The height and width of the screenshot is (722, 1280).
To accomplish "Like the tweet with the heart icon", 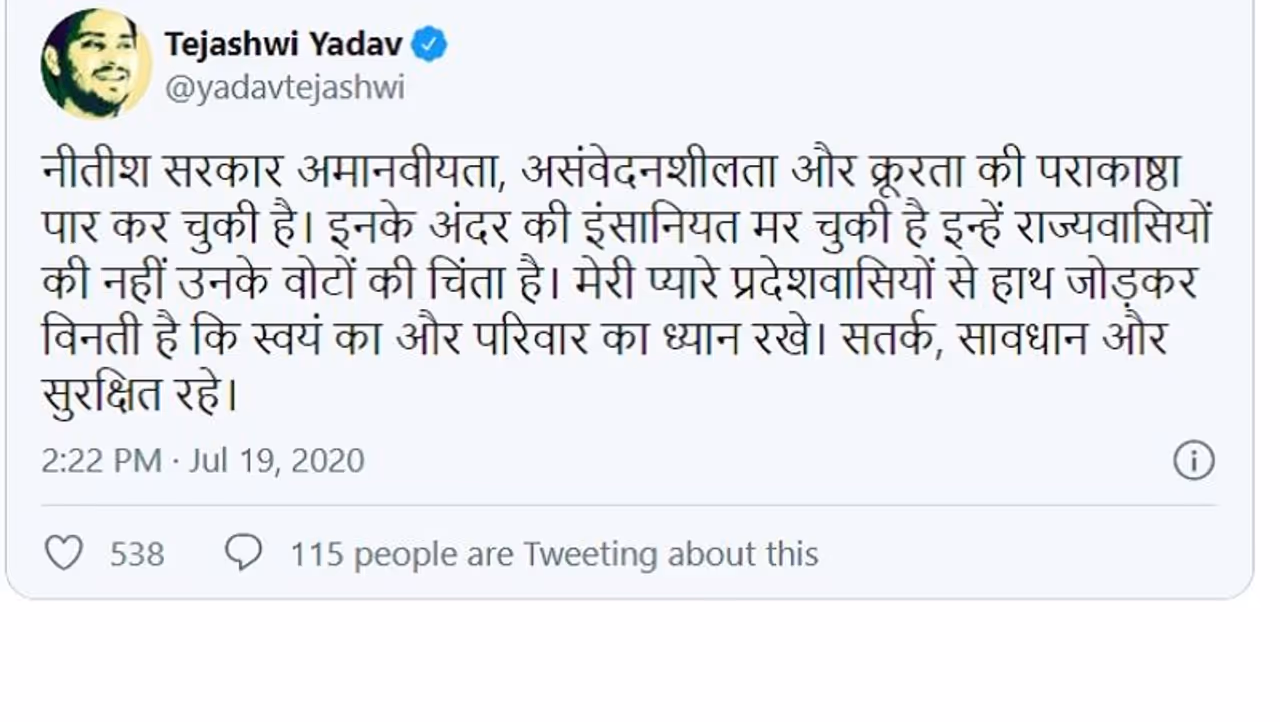I will click(64, 553).
